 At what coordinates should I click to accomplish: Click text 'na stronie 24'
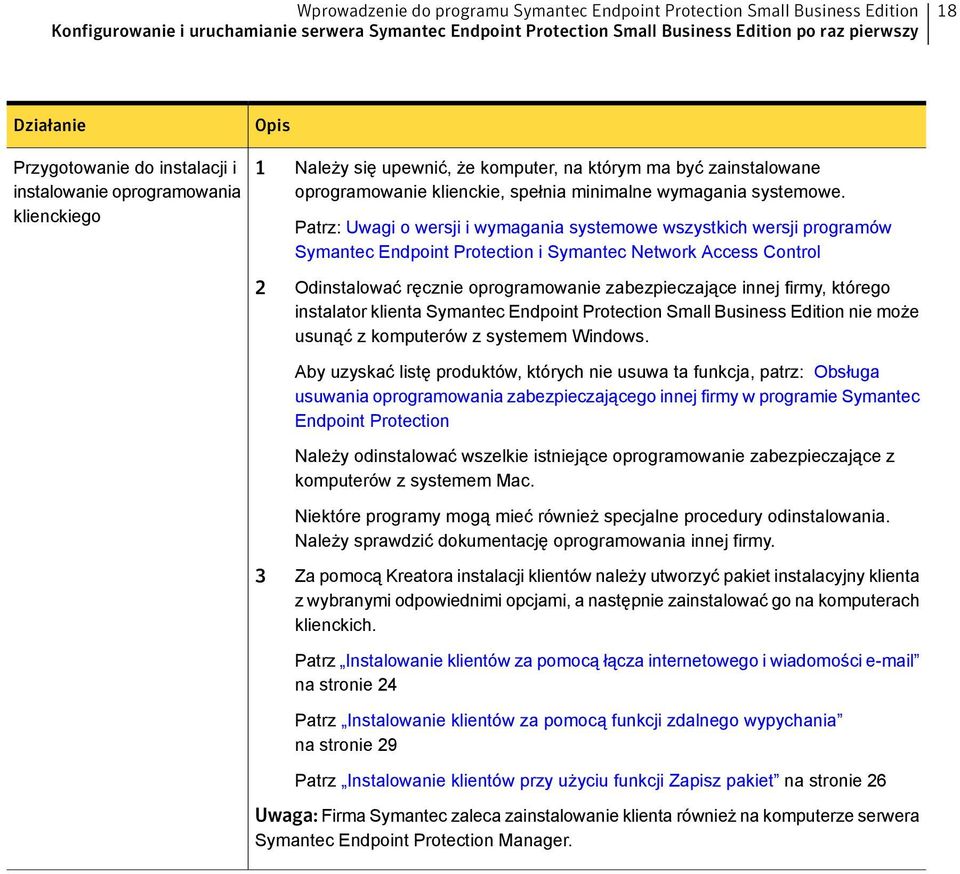tap(346, 684)
